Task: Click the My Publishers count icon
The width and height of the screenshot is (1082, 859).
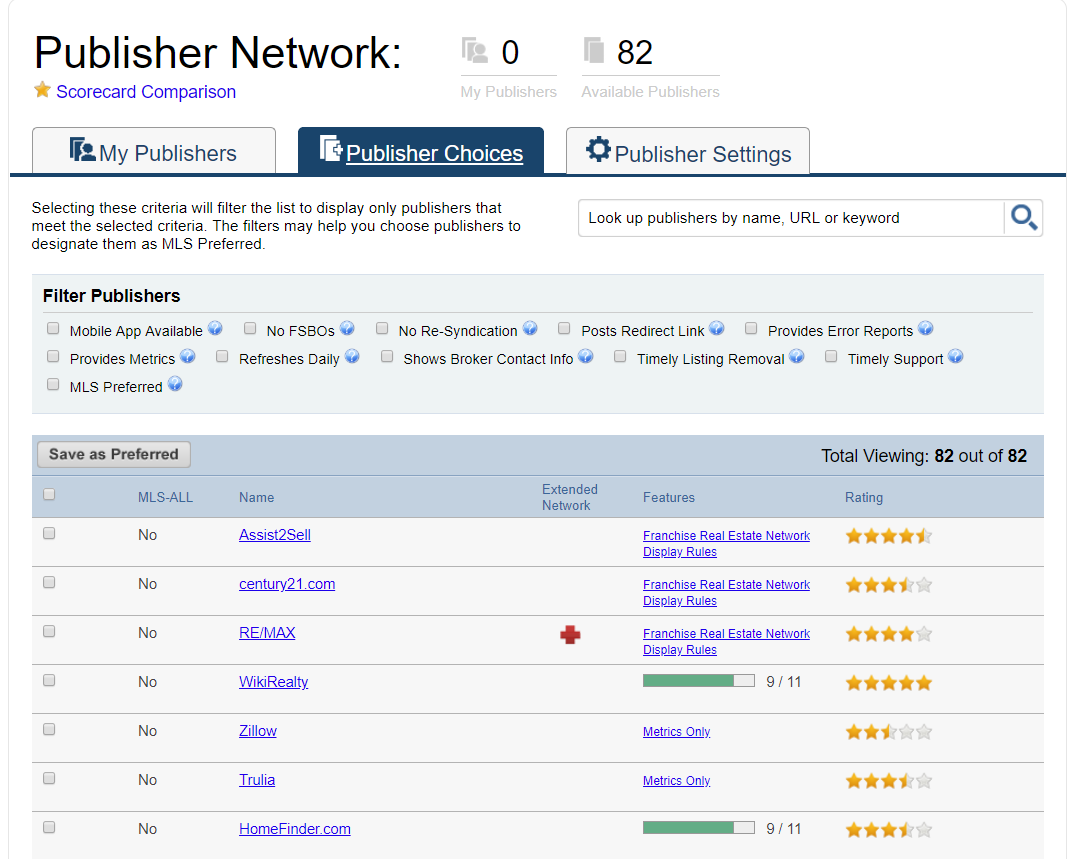Action: (x=475, y=52)
